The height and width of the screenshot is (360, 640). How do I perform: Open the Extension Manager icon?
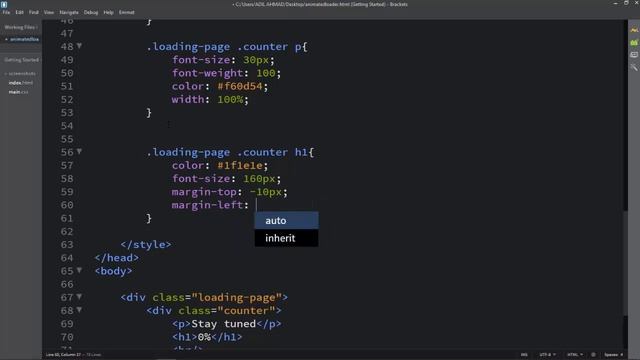click(x=634, y=42)
